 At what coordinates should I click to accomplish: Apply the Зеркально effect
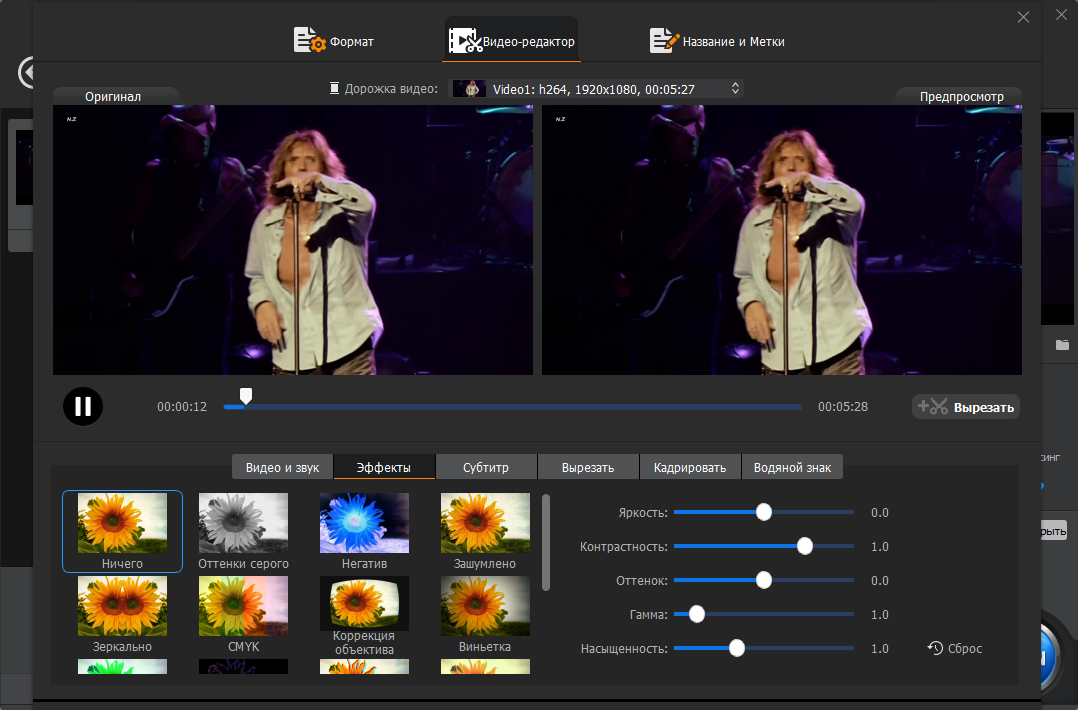pos(122,614)
